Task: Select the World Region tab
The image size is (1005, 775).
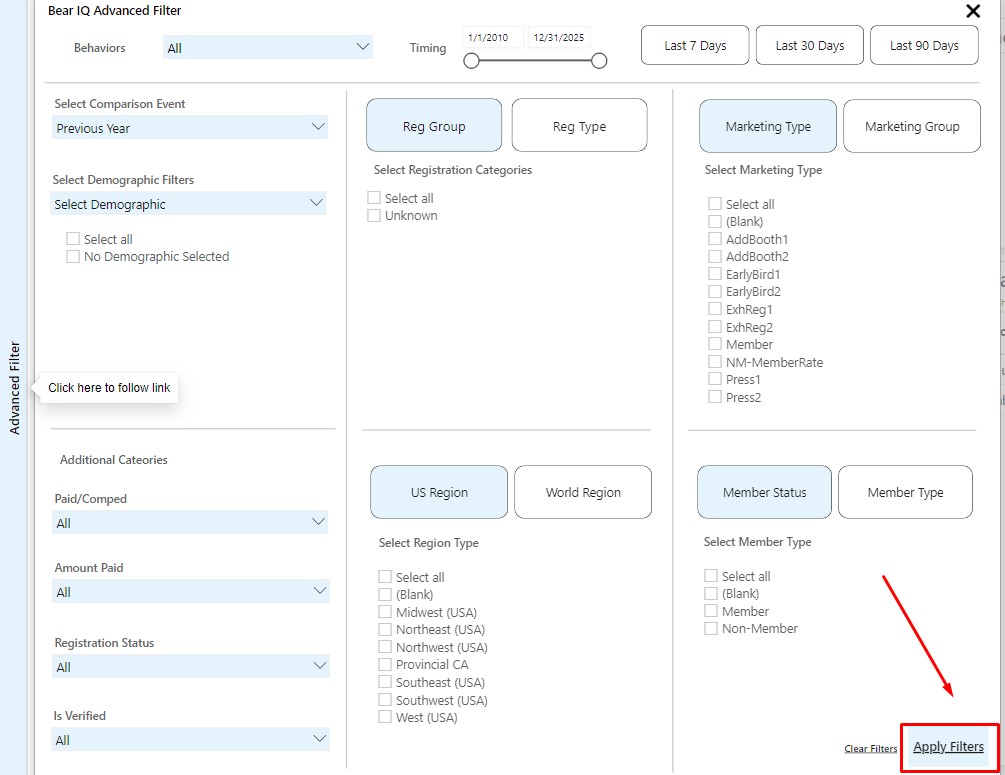Action: pyautogui.click(x=583, y=493)
